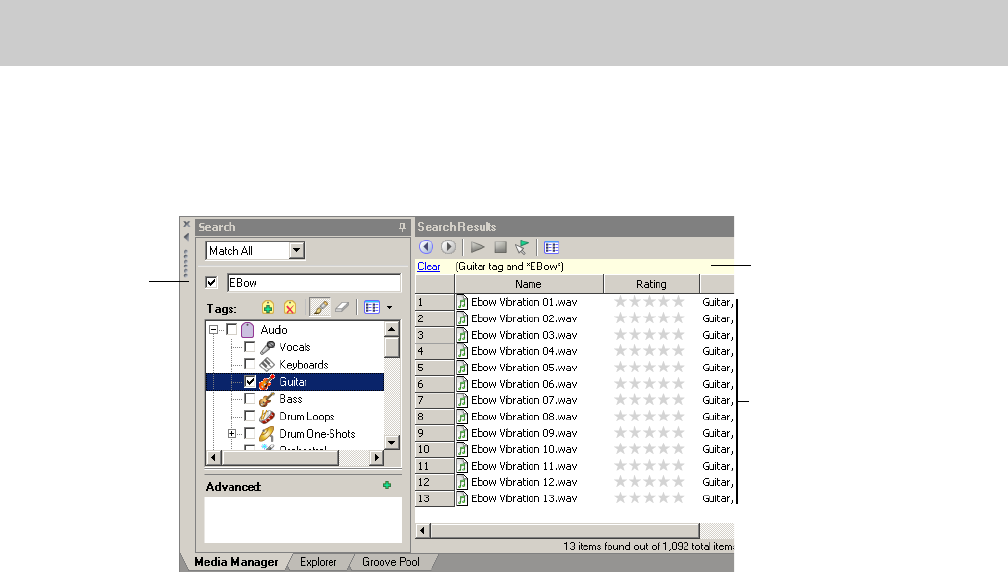Select row number 10 header
The height and width of the screenshot is (572, 1008).
(x=435, y=449)
